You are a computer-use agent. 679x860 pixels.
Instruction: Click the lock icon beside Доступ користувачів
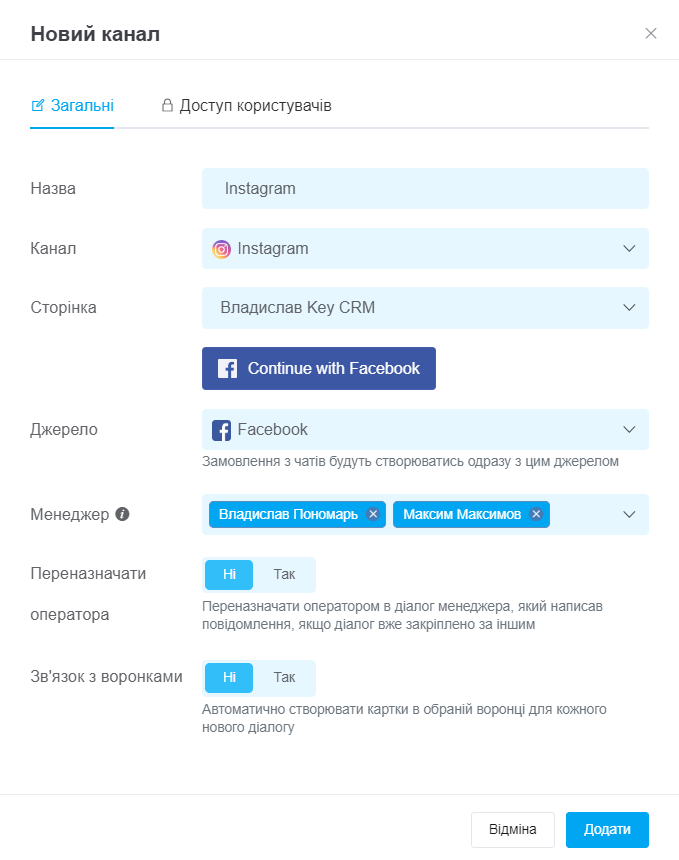167,105
